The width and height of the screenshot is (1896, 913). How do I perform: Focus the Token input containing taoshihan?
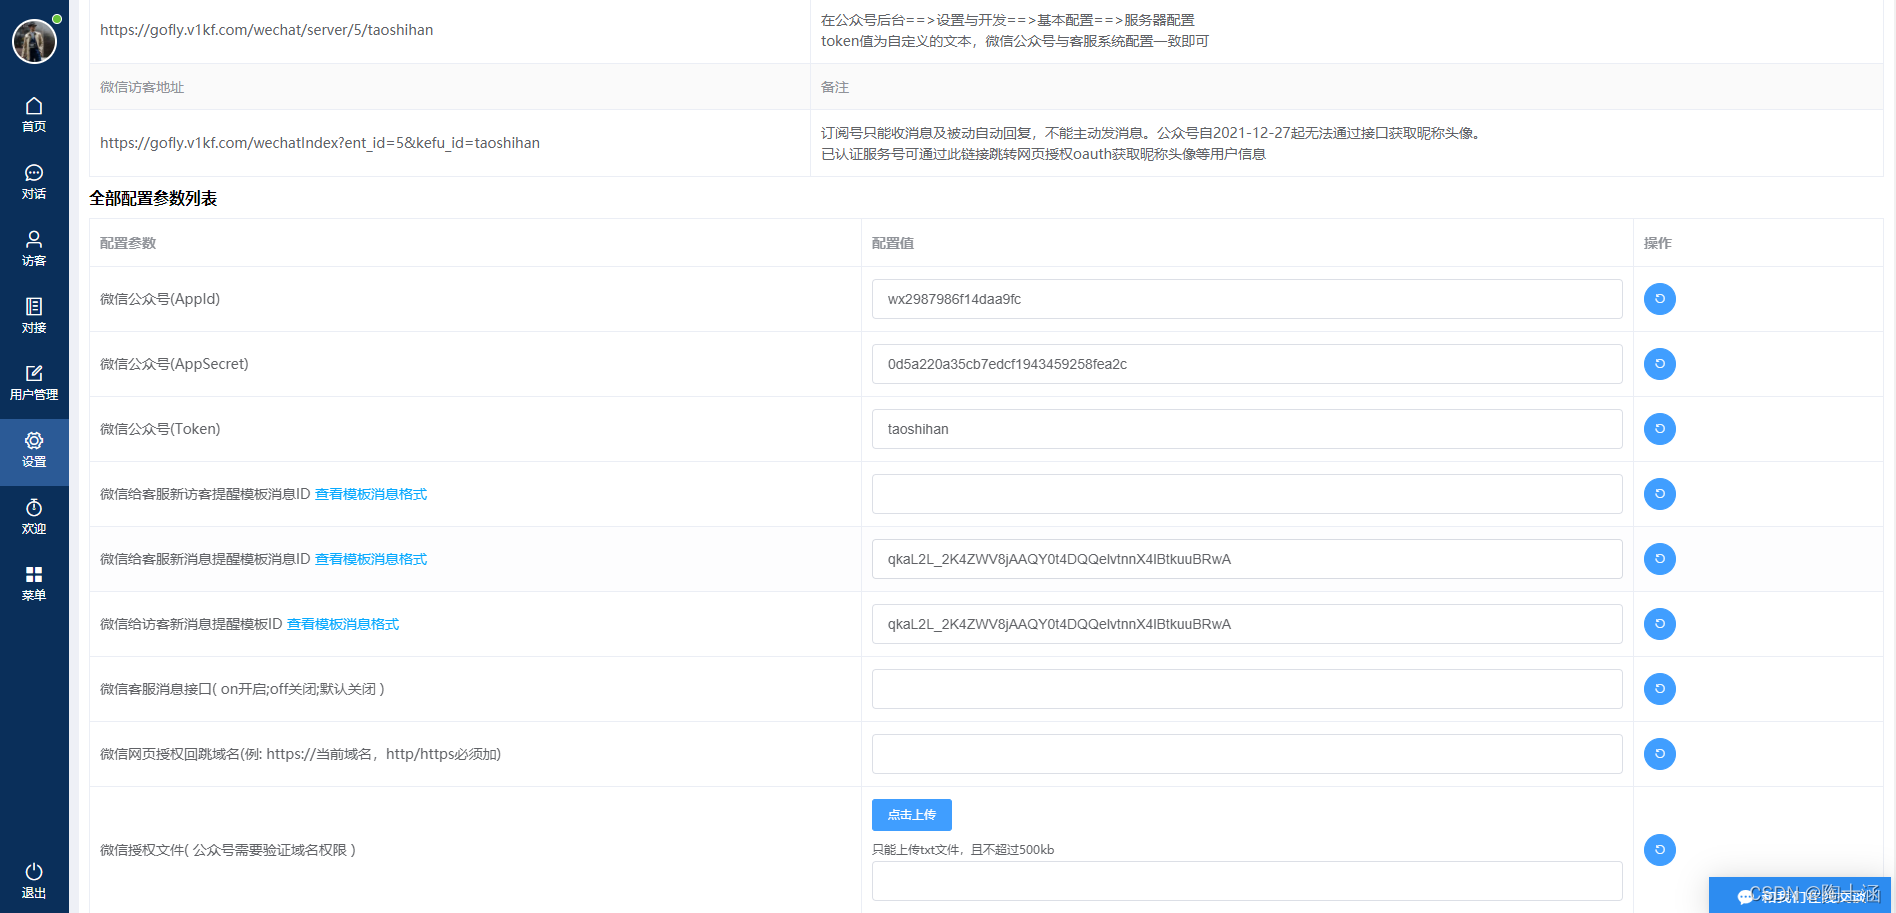pyautogui.click(x=1247, y=429)
